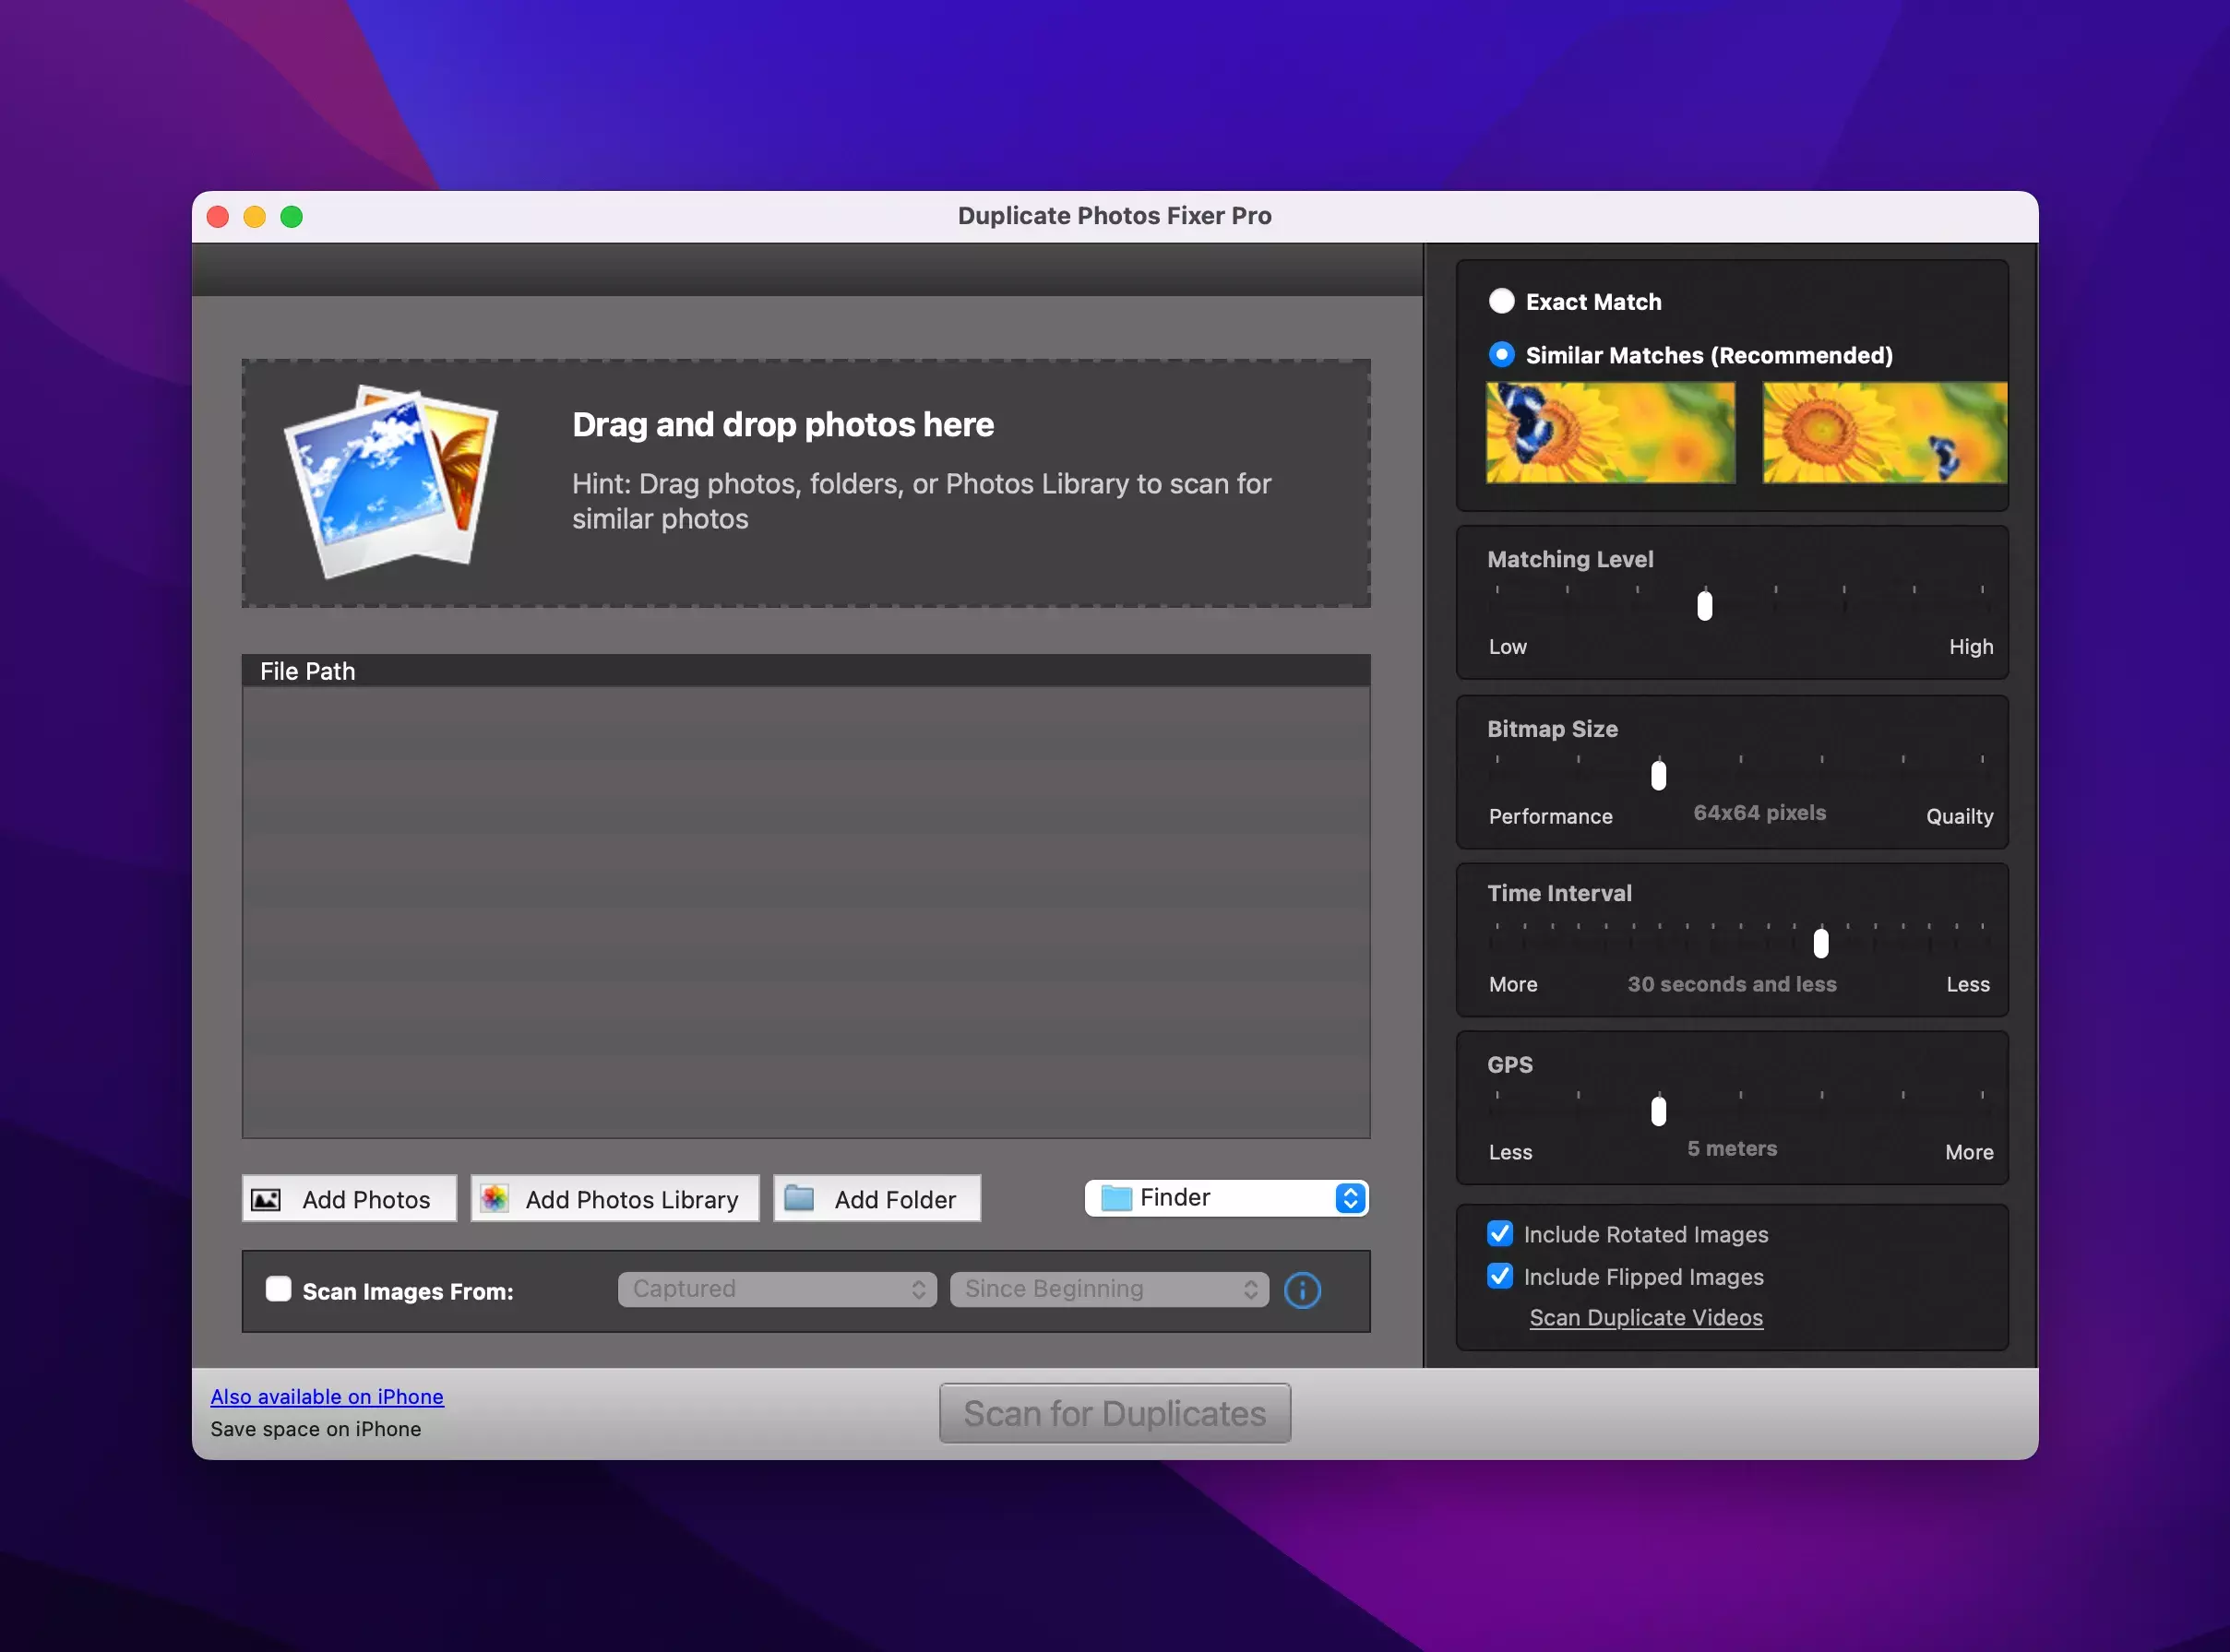The image size is (2230, 1652).
Task: Open the Captured dropdown
Action: coord(777,1290)
